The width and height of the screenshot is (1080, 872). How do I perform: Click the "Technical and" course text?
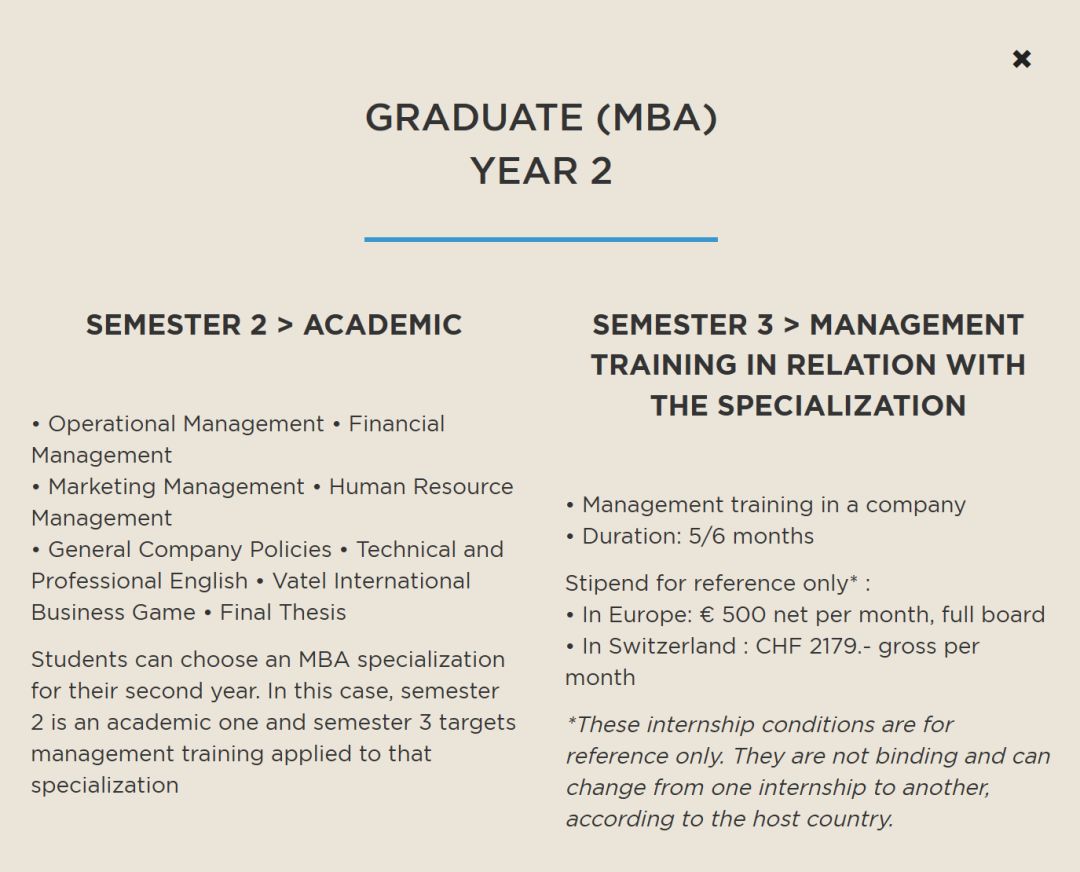click(429, 550)
